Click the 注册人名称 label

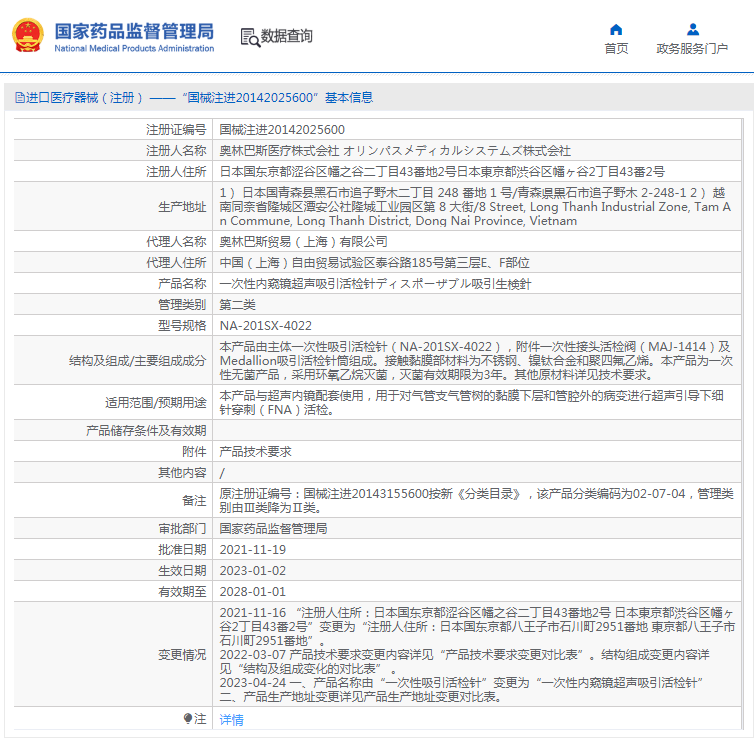click(176, 151)
